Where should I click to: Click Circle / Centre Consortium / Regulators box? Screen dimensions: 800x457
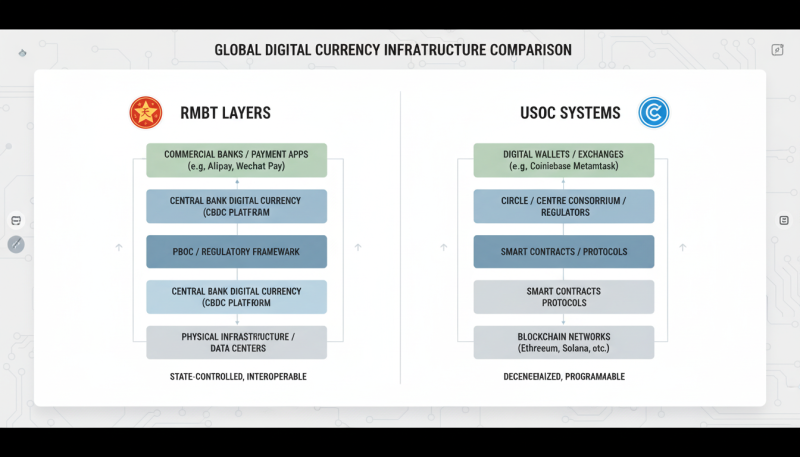click(x=564, y=206)
